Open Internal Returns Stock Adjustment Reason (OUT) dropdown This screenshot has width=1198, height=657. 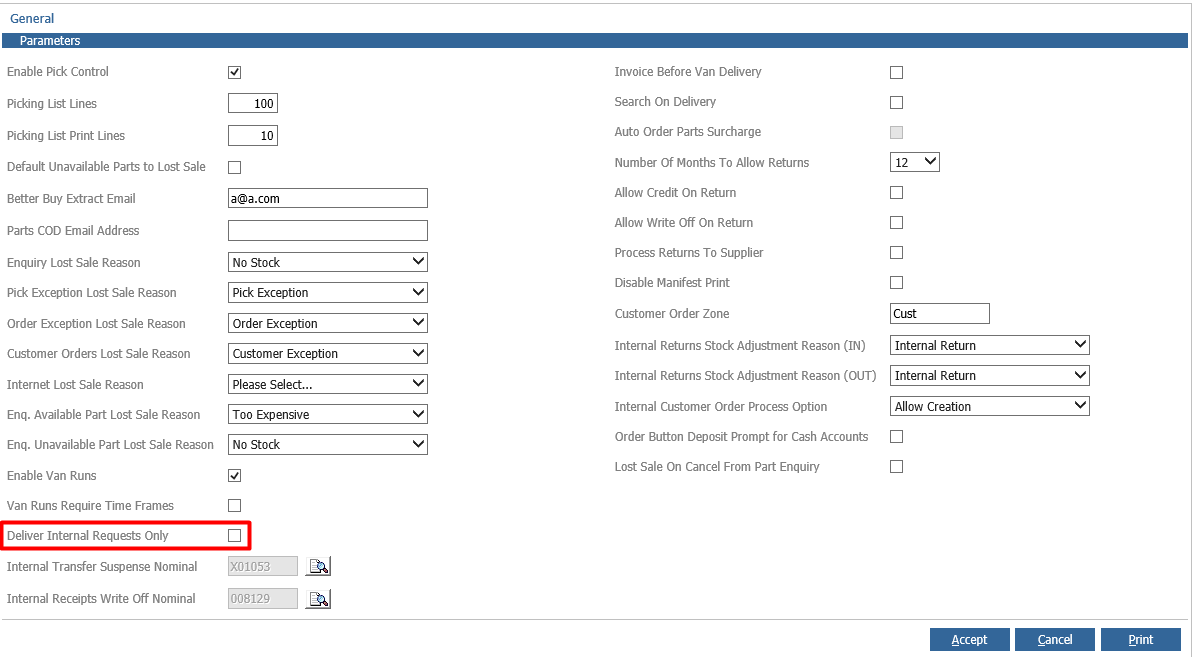coord(989,375)
